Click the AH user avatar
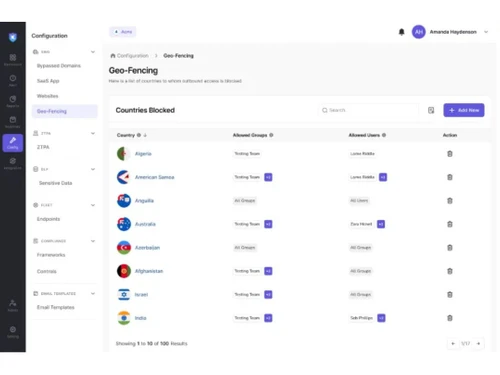The image size is (500, 375). [419, 32]
